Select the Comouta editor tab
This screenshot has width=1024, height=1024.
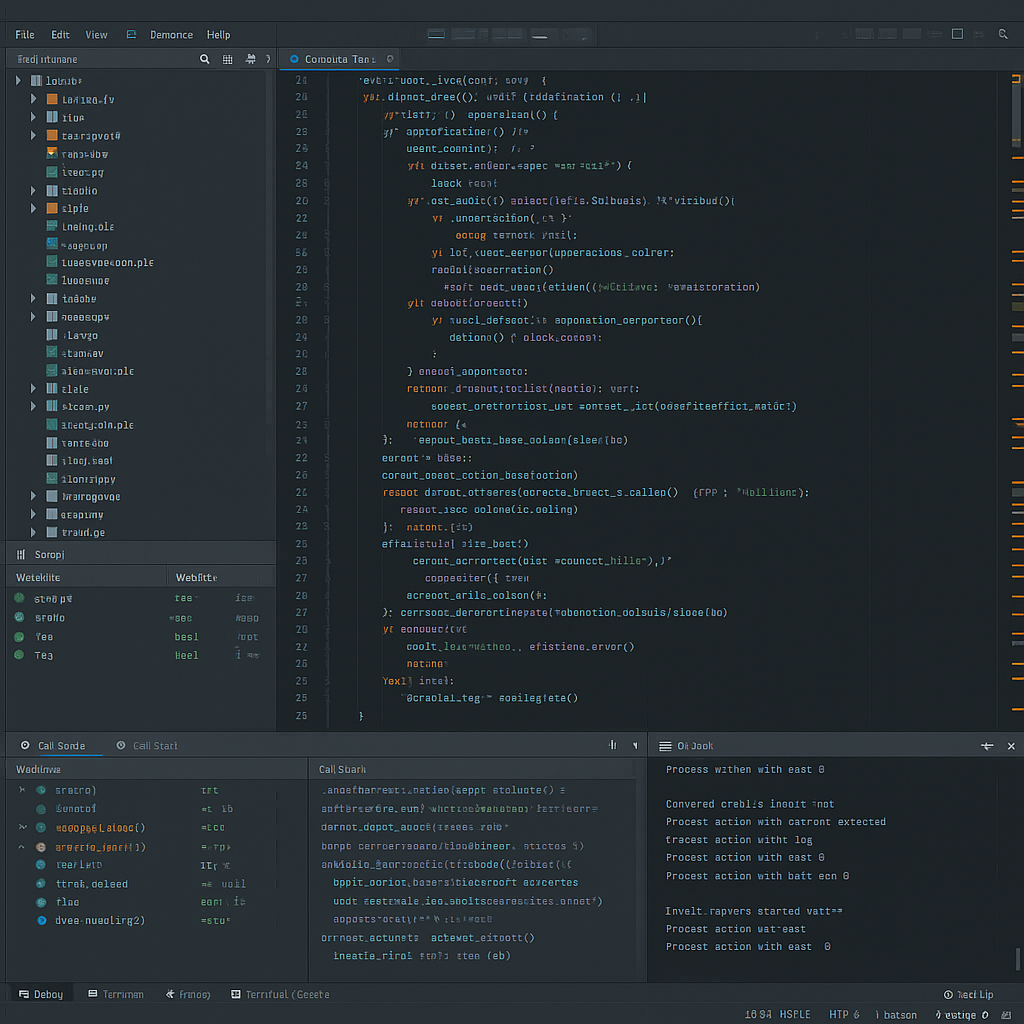[x=340, y=59]
